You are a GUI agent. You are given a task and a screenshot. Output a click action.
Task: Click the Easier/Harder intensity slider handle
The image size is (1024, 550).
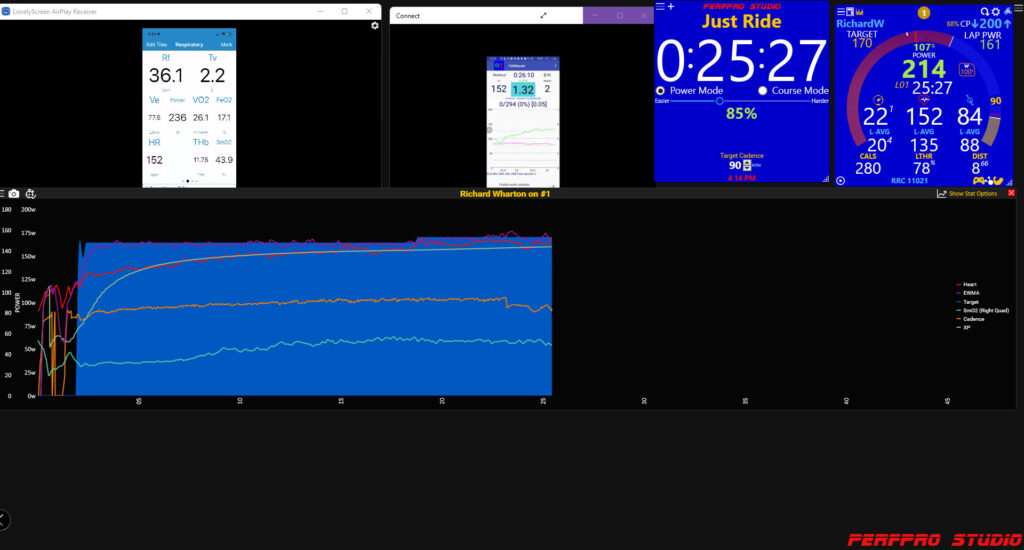[x=719, y=101]
